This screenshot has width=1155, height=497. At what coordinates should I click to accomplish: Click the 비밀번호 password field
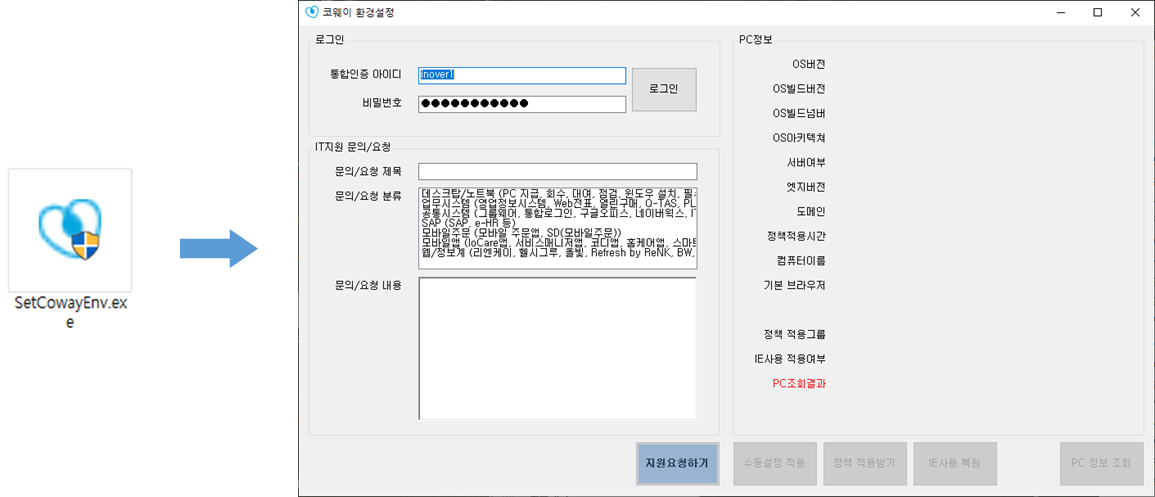522,104
